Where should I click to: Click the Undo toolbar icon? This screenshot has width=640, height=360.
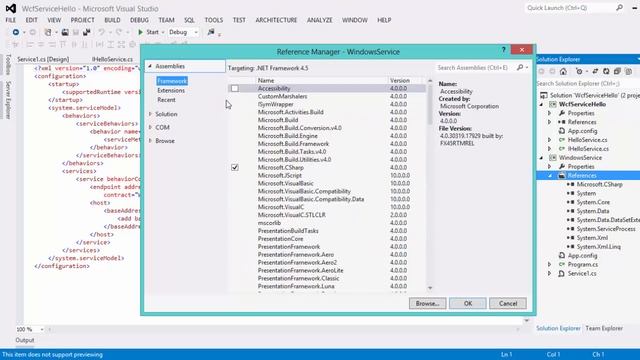pos(101,32)
